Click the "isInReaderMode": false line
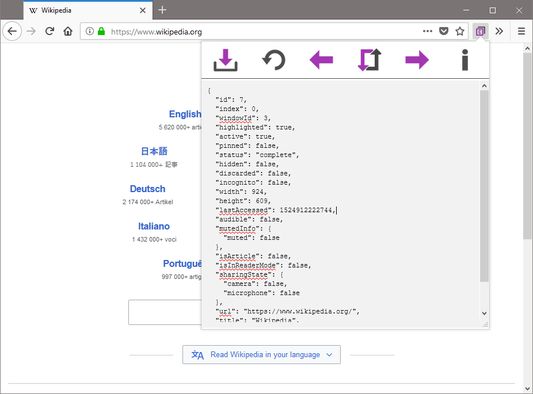The height and width of the screenshot is (394, 533). pos(263,265)
